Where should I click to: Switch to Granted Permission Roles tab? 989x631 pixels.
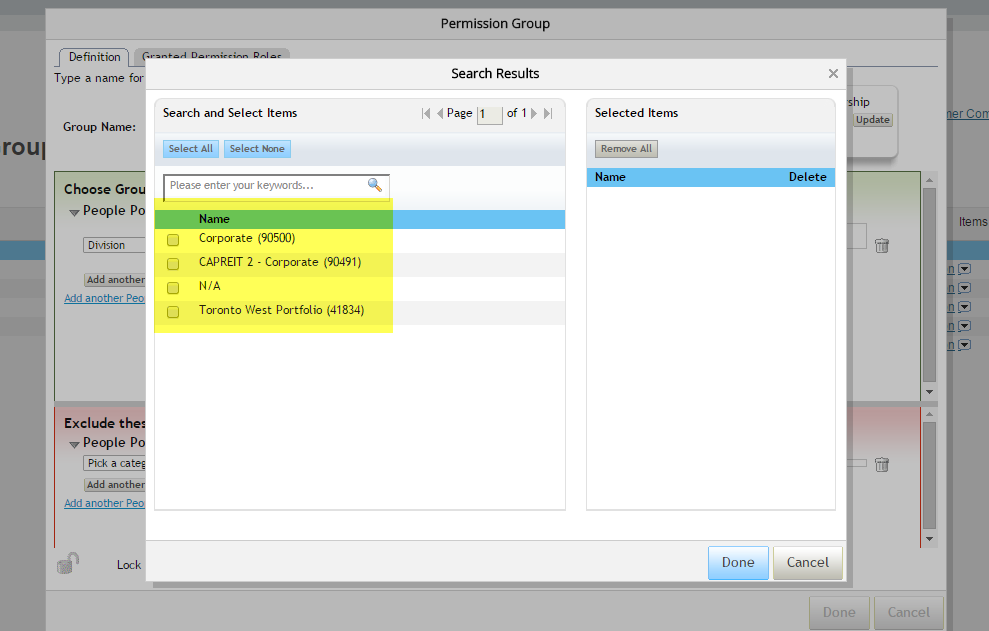(212, 54)
